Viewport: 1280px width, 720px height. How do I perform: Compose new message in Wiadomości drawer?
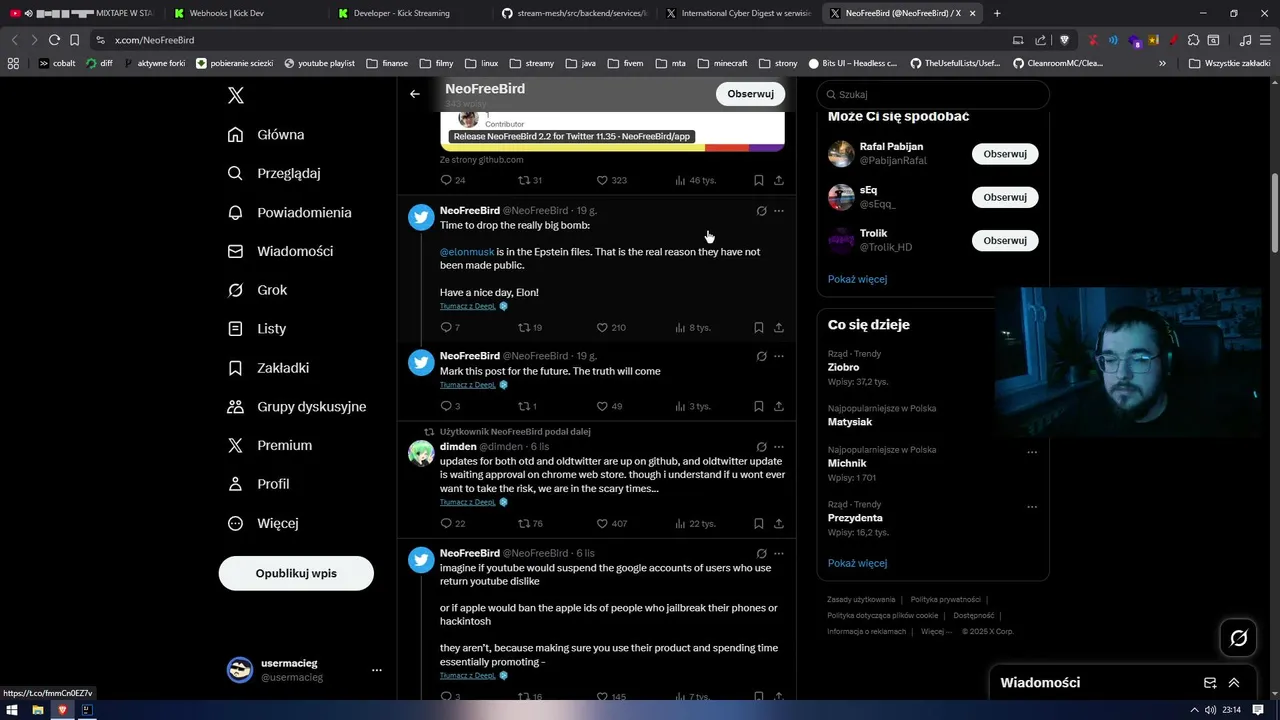pyautogui.click(x=1210, y=683)
